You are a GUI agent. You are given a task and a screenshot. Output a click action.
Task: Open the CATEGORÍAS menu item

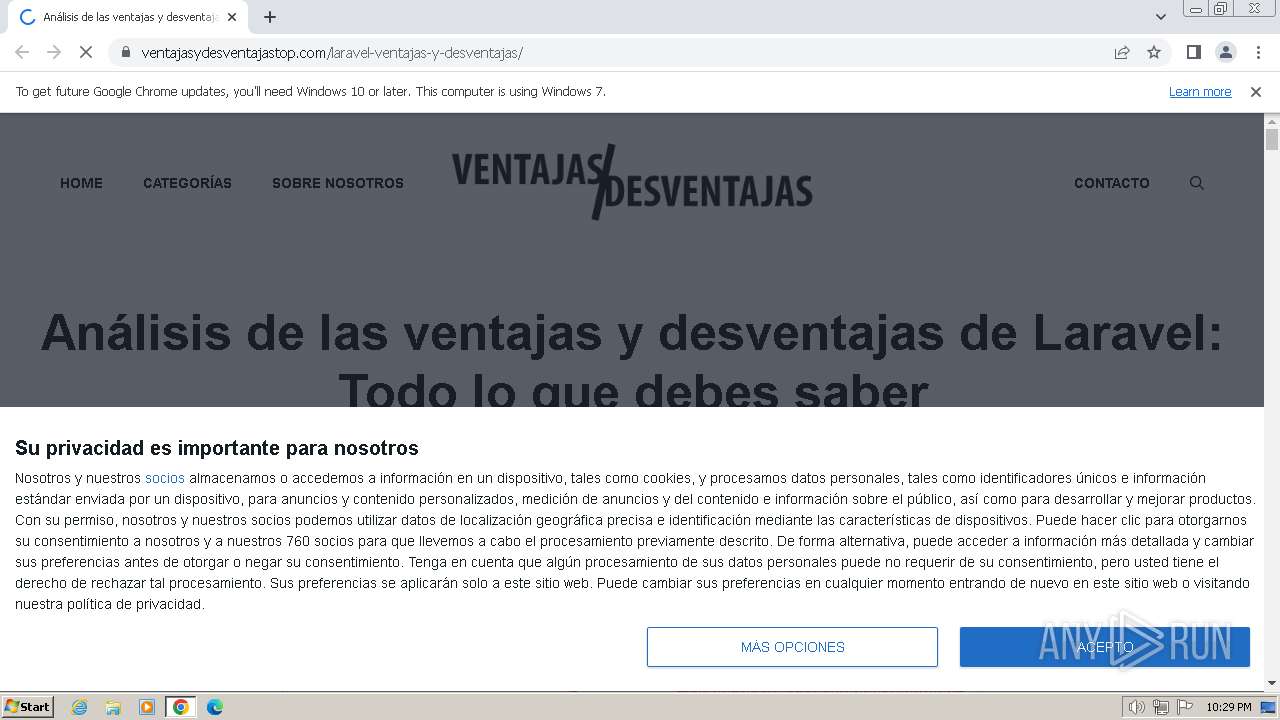(187, 183)
